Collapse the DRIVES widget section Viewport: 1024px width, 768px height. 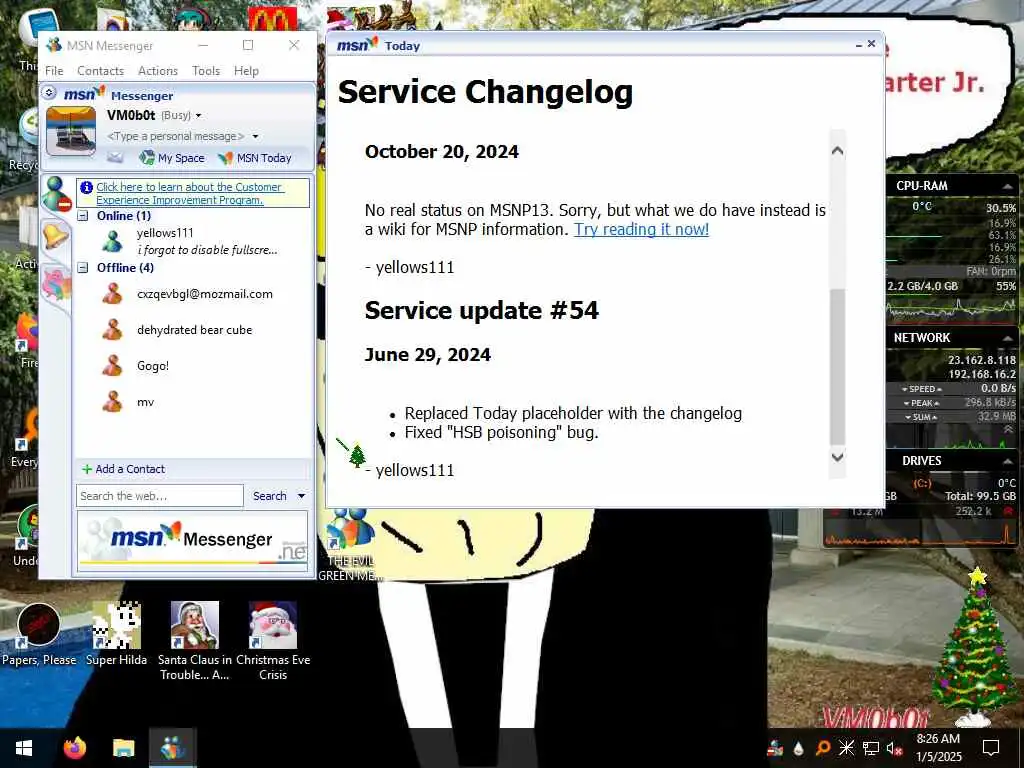click(1008, 460)
